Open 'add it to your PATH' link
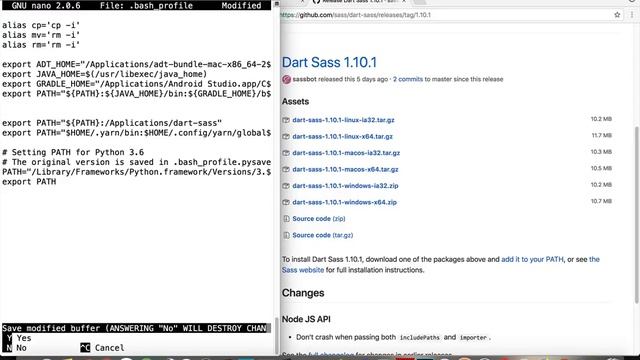 [x=532, y=259]
